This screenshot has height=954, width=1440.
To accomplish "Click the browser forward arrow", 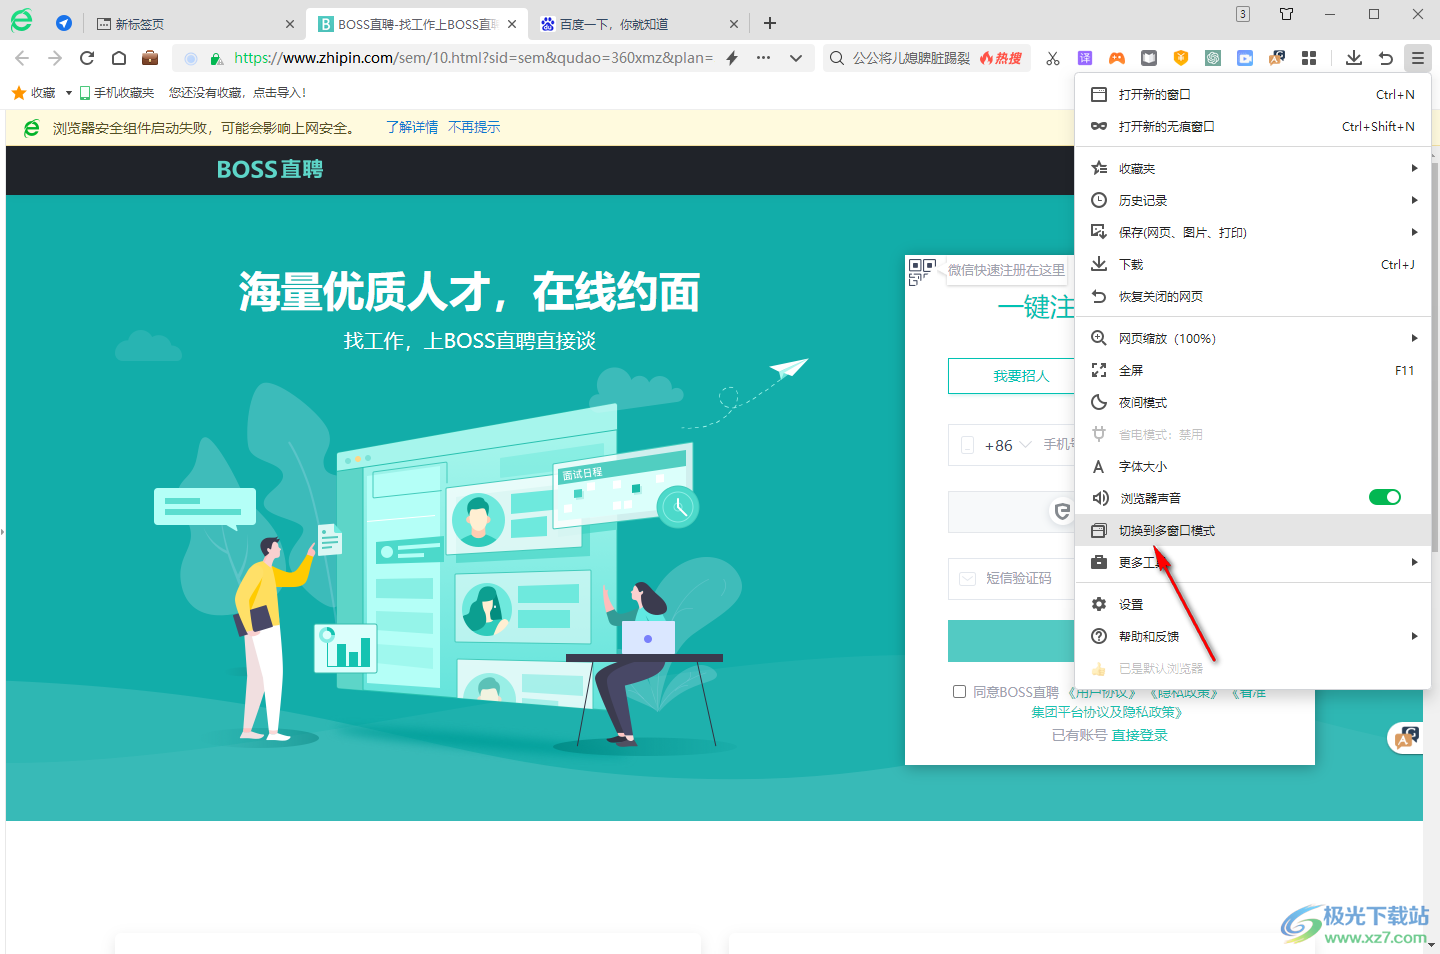I will 55,58.
